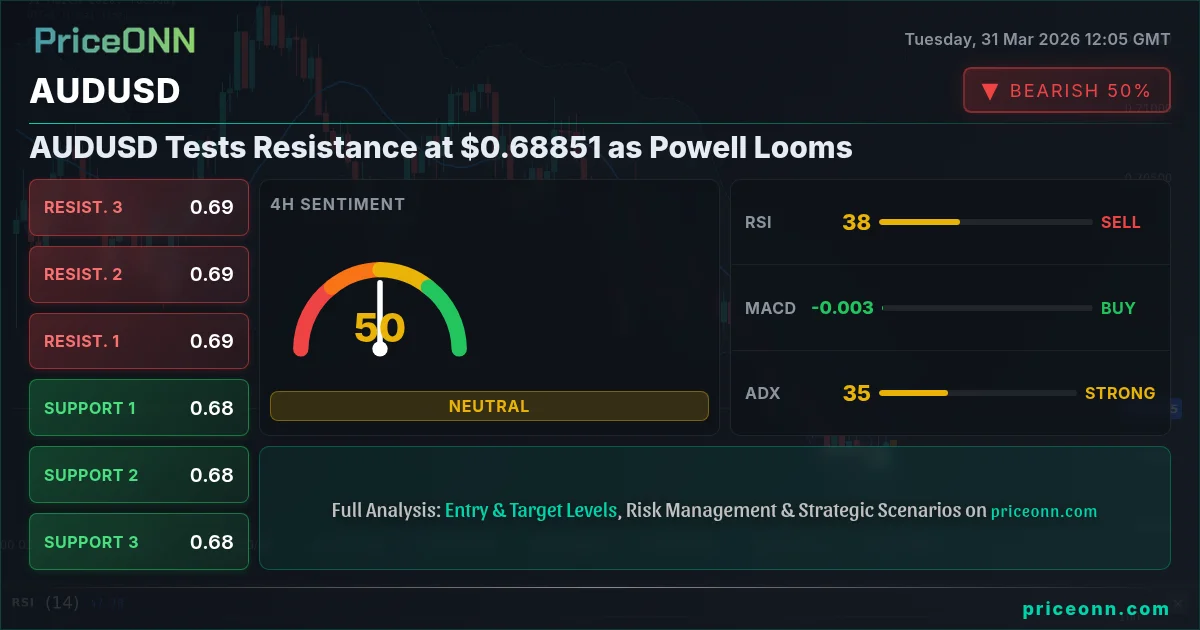Select the Resist. 3 level card
The height and width of the screenshot is (630, 1200).
[x=139, y=207]
